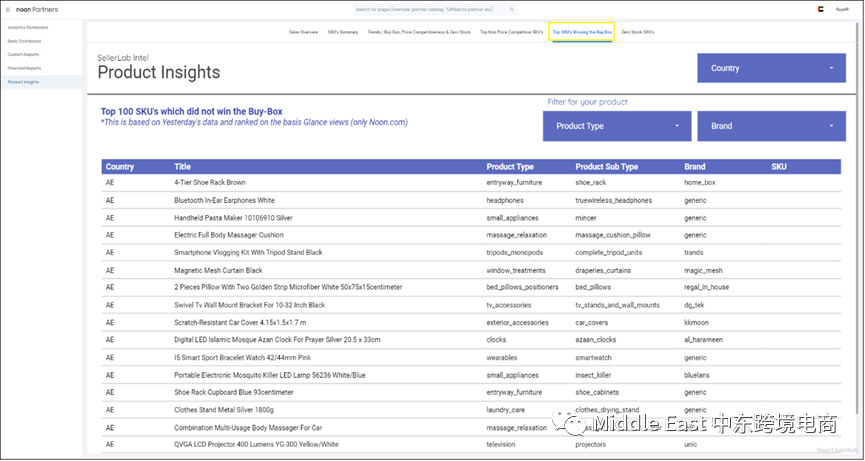
Task: Select Clothes Stand Metal Silver 1800g
Action: click(x=224, y=410)
